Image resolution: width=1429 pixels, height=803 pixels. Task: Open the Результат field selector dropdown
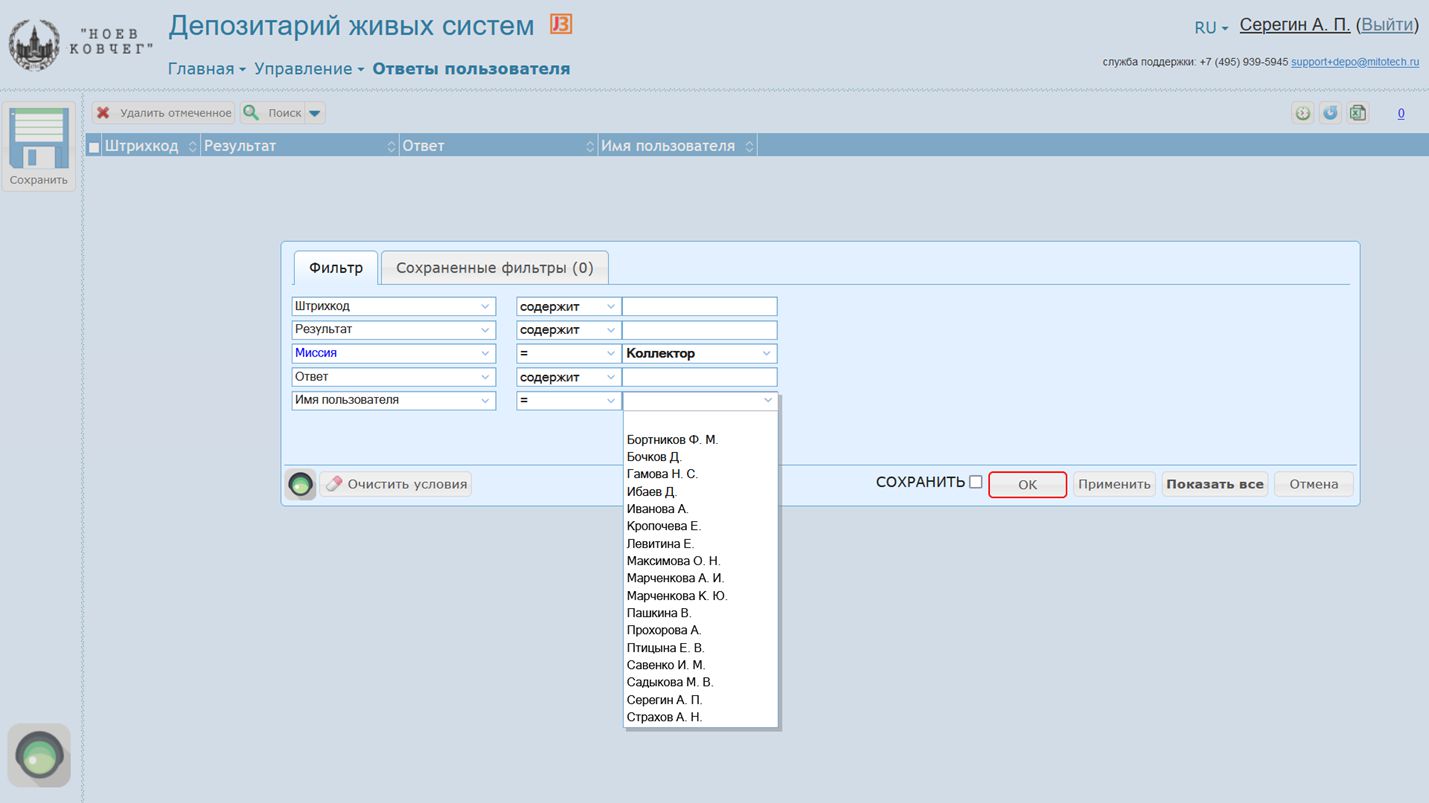(394, 330)
